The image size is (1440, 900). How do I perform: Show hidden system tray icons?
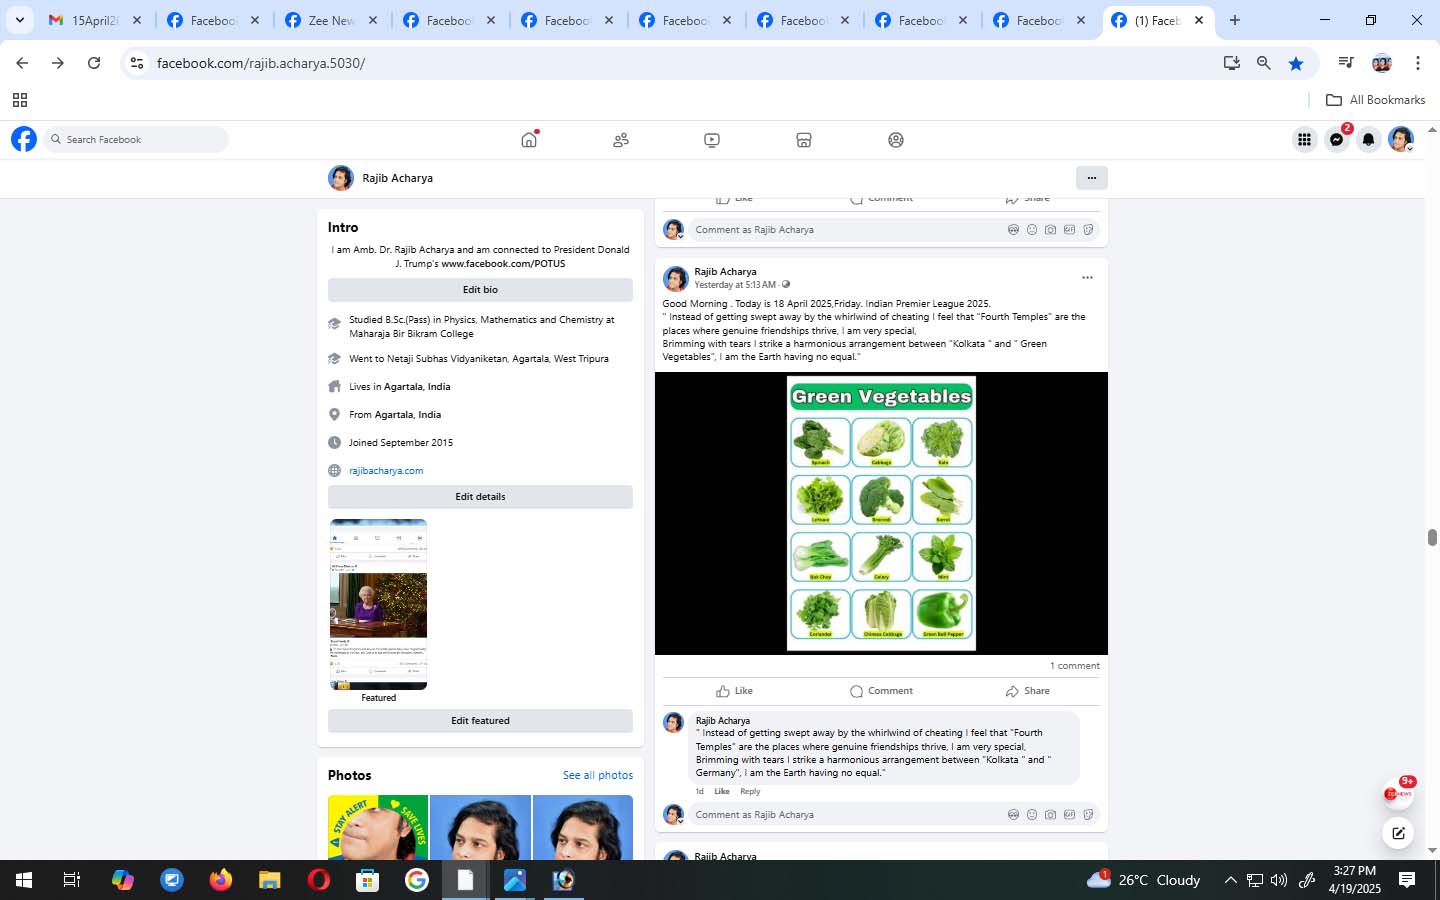point(1230,880)
